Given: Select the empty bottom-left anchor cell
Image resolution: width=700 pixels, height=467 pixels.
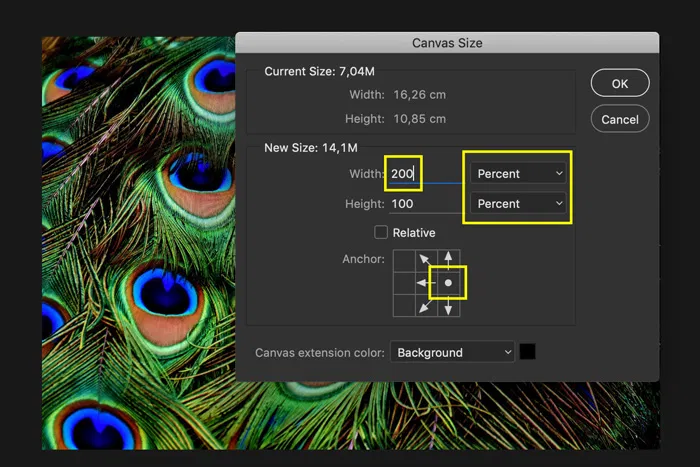Looking at the screenshot, I should coord(403,307).
